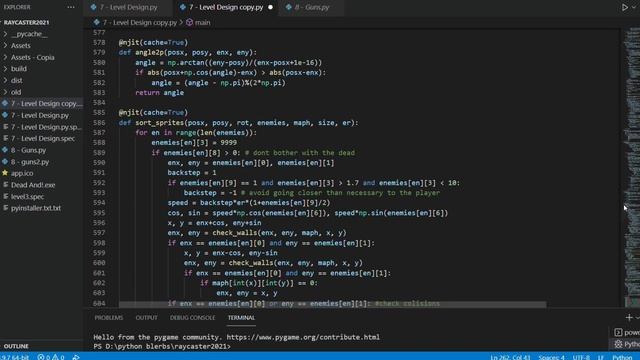Click Python icon on 7 - Level Design copy.py tab

[182, 7]
